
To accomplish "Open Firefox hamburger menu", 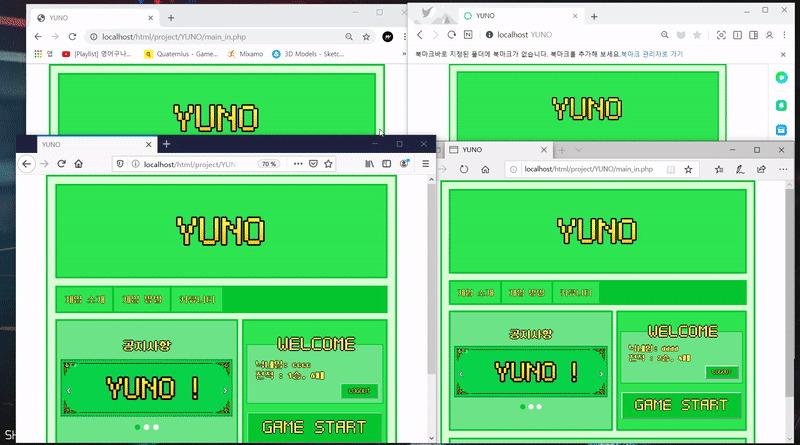I will [426, 164].
